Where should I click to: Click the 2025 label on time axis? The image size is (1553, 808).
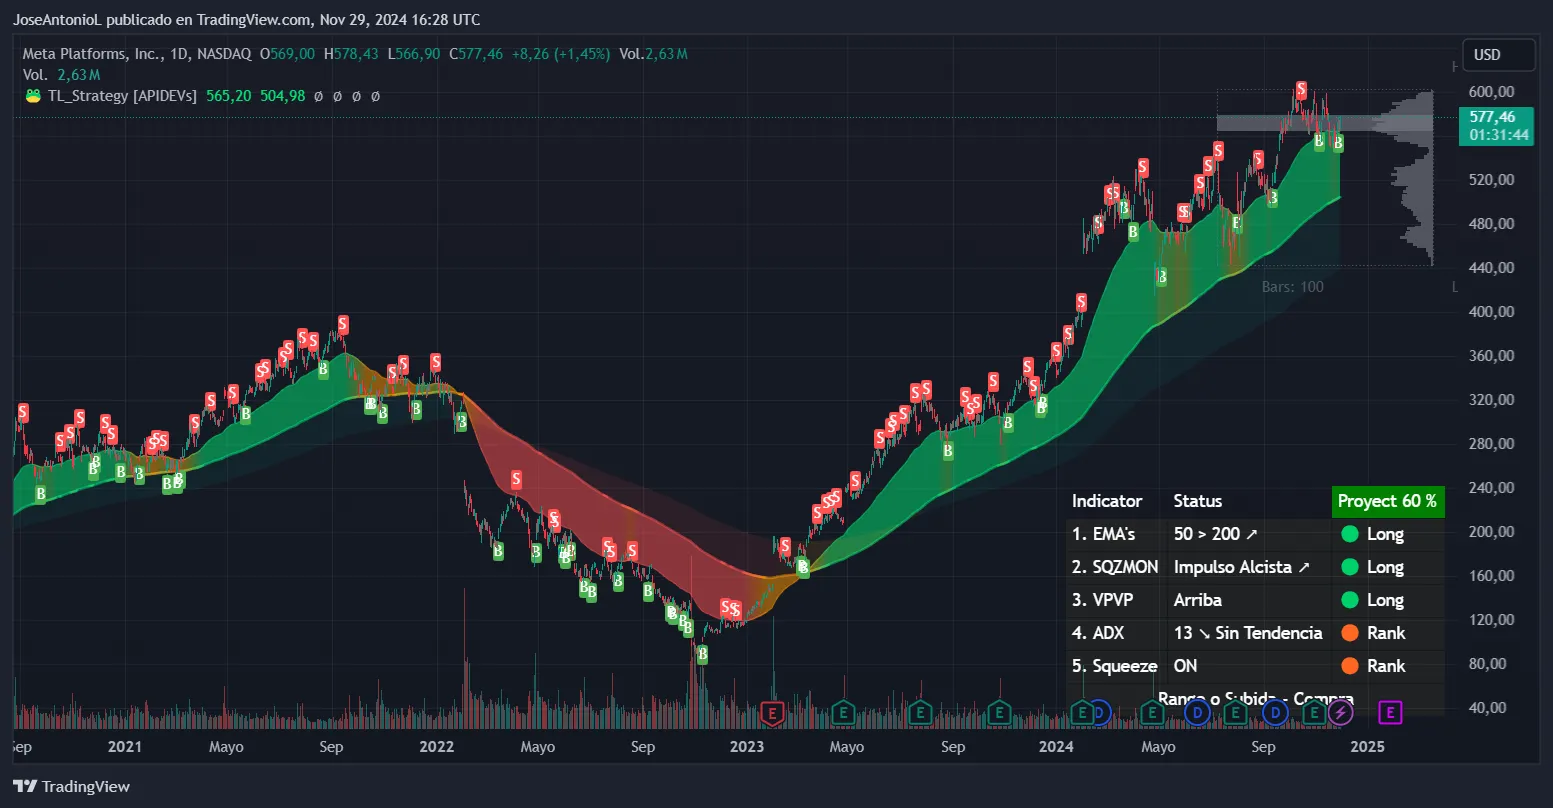point(1367,747)
